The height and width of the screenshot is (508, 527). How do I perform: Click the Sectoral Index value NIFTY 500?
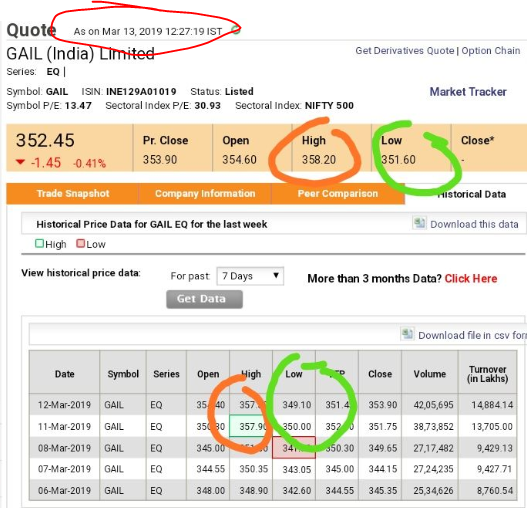(329, 106)
